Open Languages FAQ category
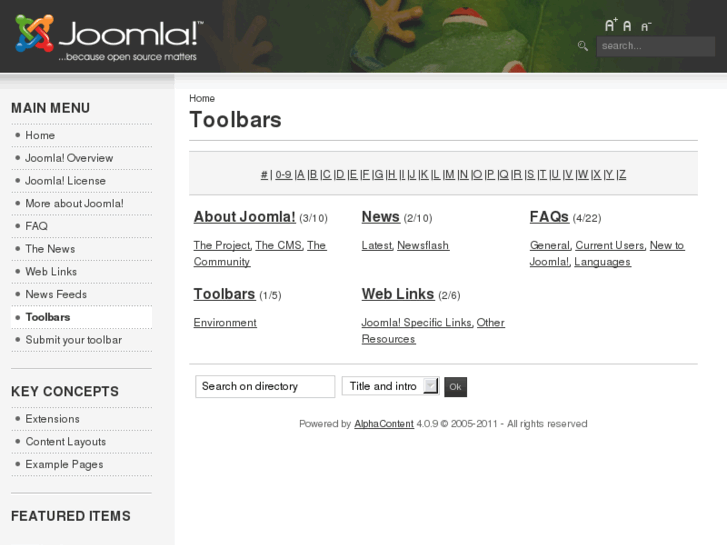 pos(602,262)
